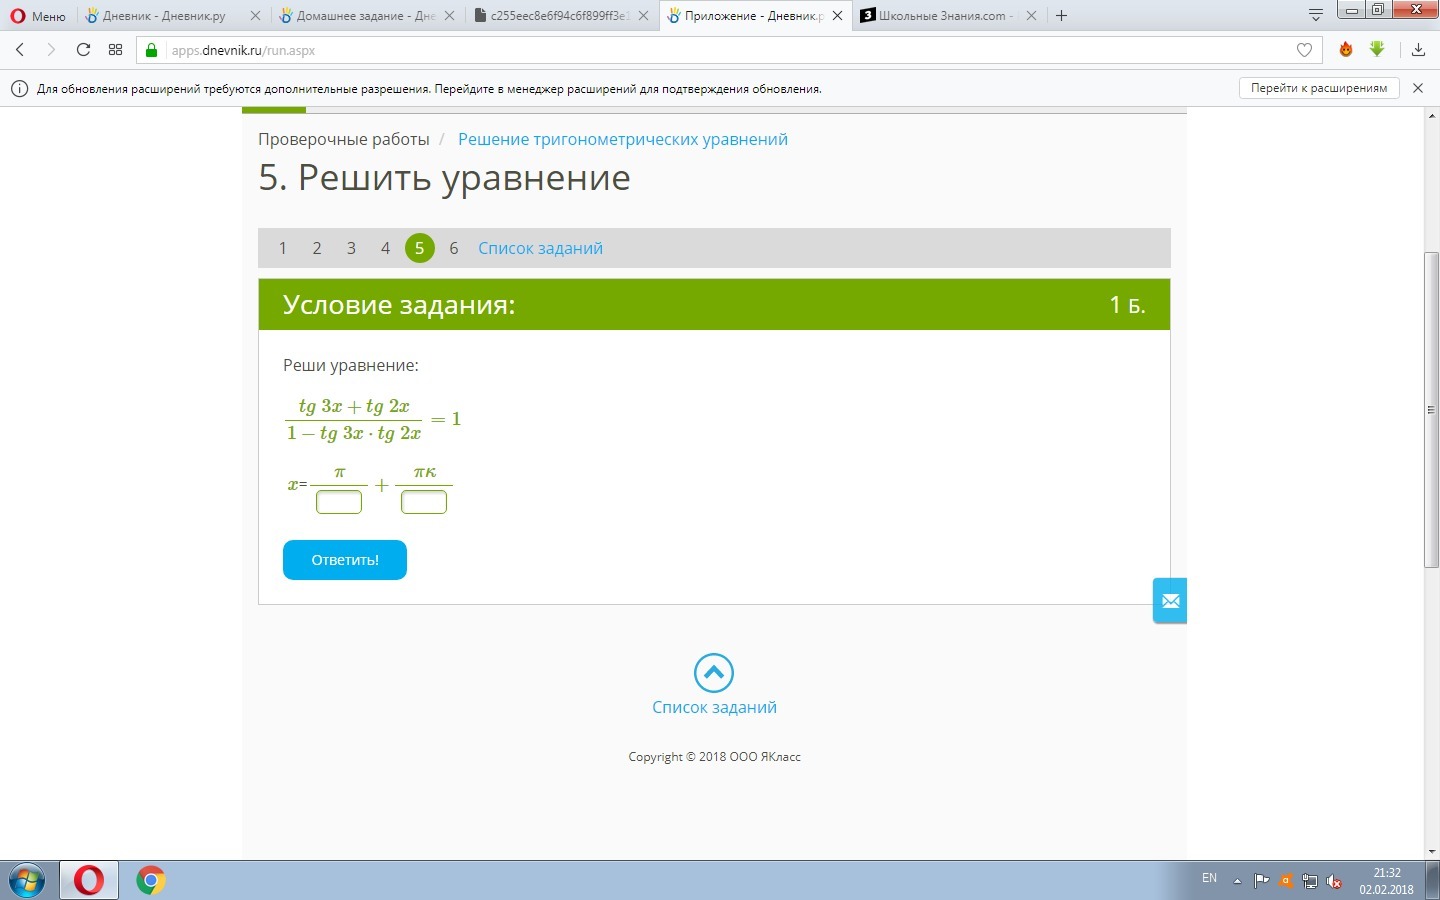Add page to bookmarks with heart icon
This screenshot has height=900, width=1440.
[x=1304, y=50]
